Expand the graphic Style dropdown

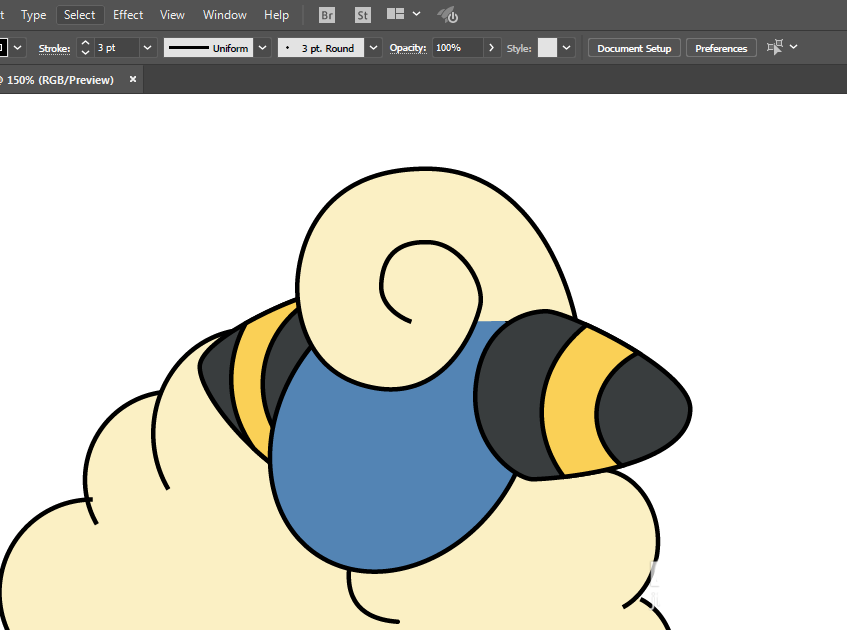[566, 48]
